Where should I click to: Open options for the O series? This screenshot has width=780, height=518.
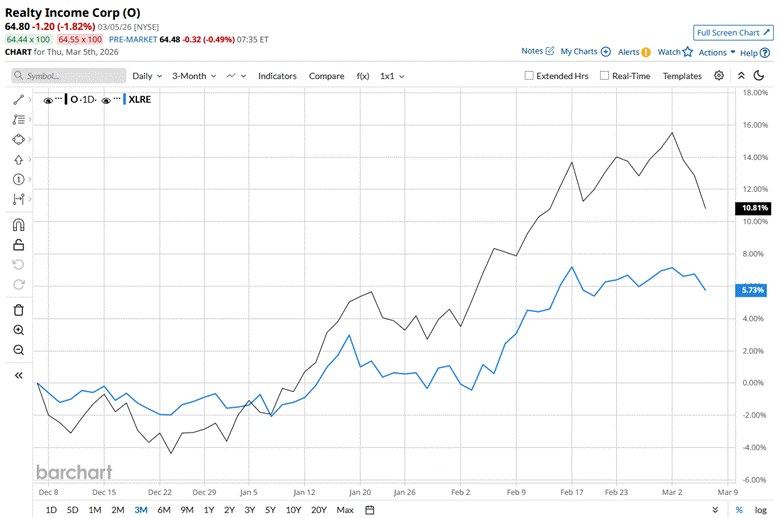[59, 99]
